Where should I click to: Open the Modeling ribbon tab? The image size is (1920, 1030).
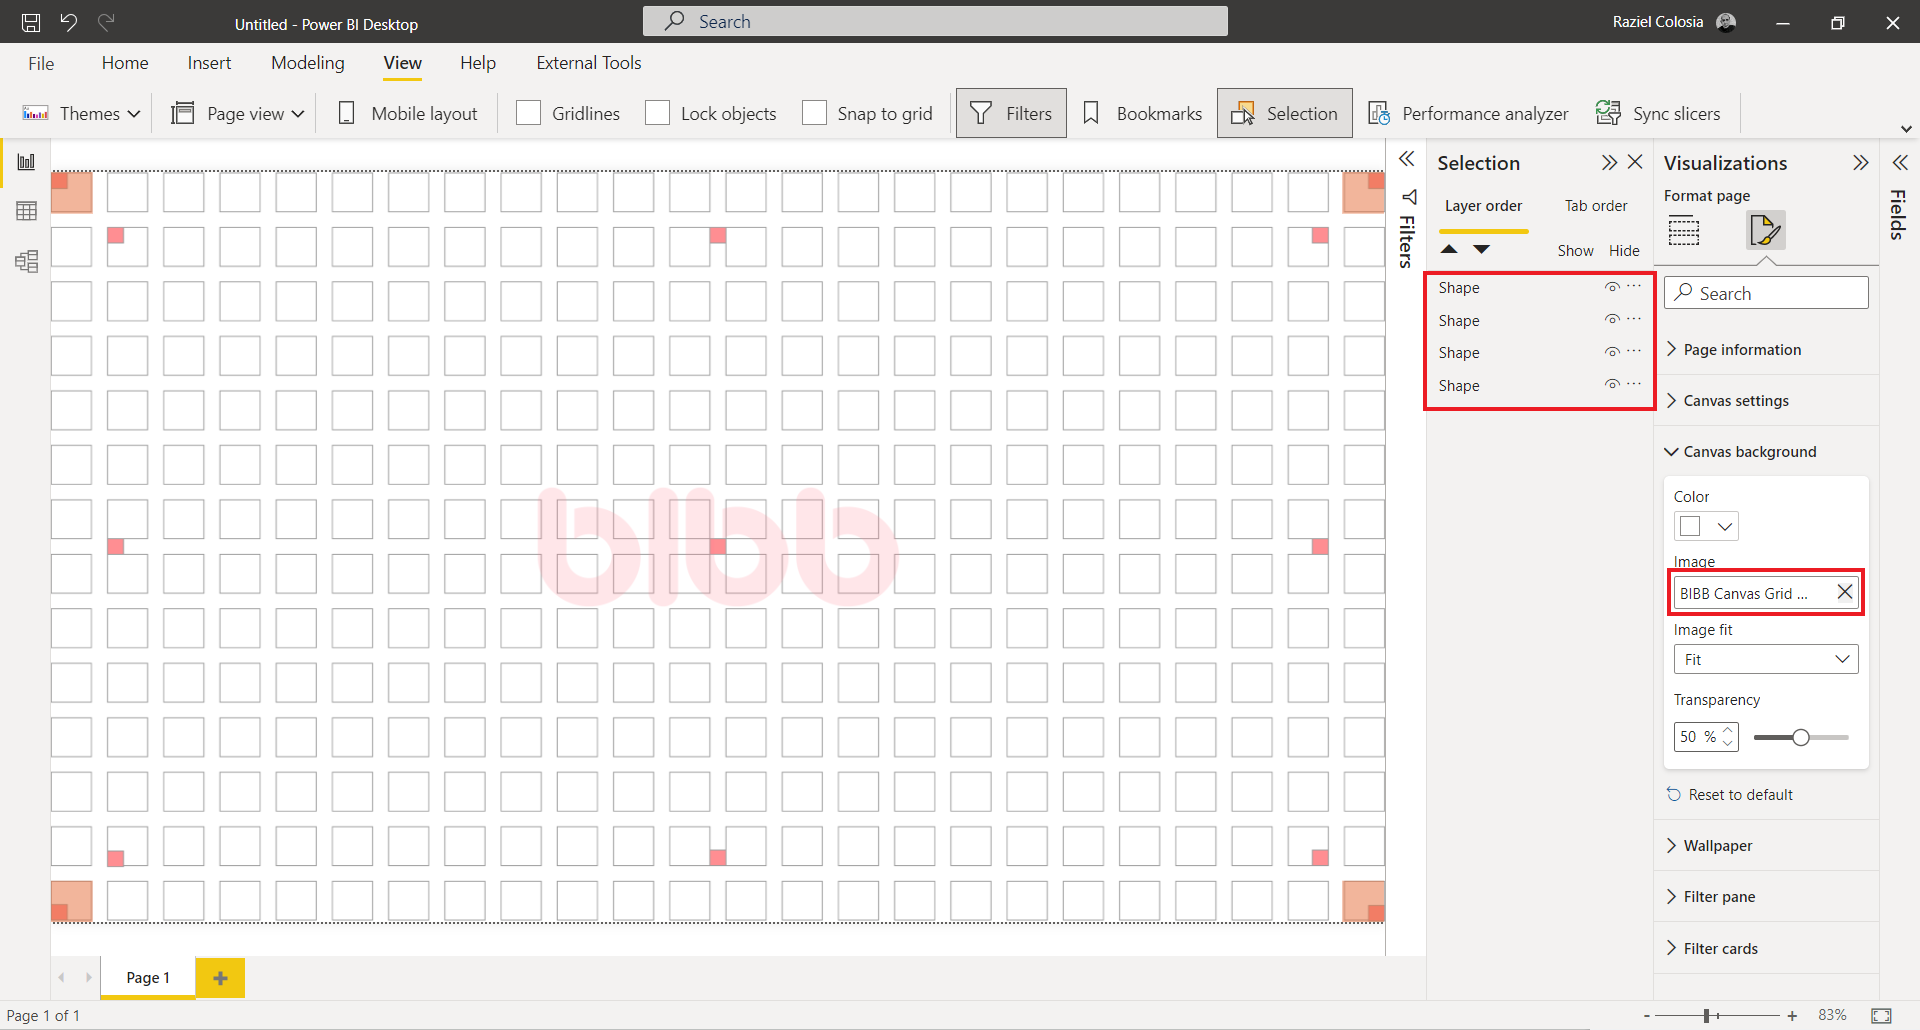click(x=307, y=63)
